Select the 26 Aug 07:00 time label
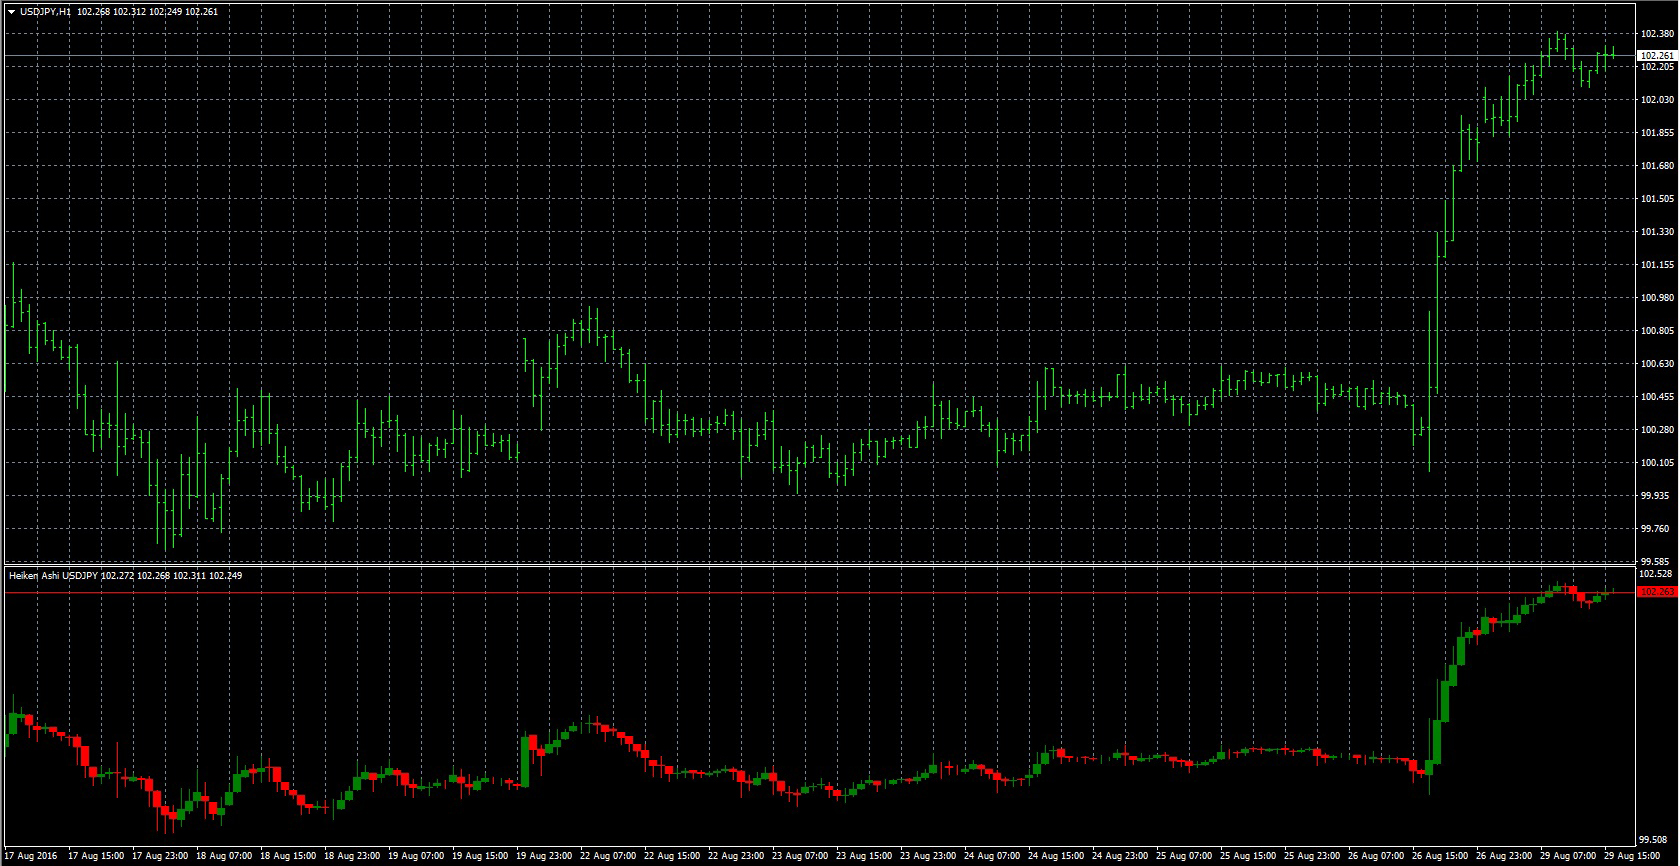Viewport: 1680px width, 866px height. pos(1376,857)
